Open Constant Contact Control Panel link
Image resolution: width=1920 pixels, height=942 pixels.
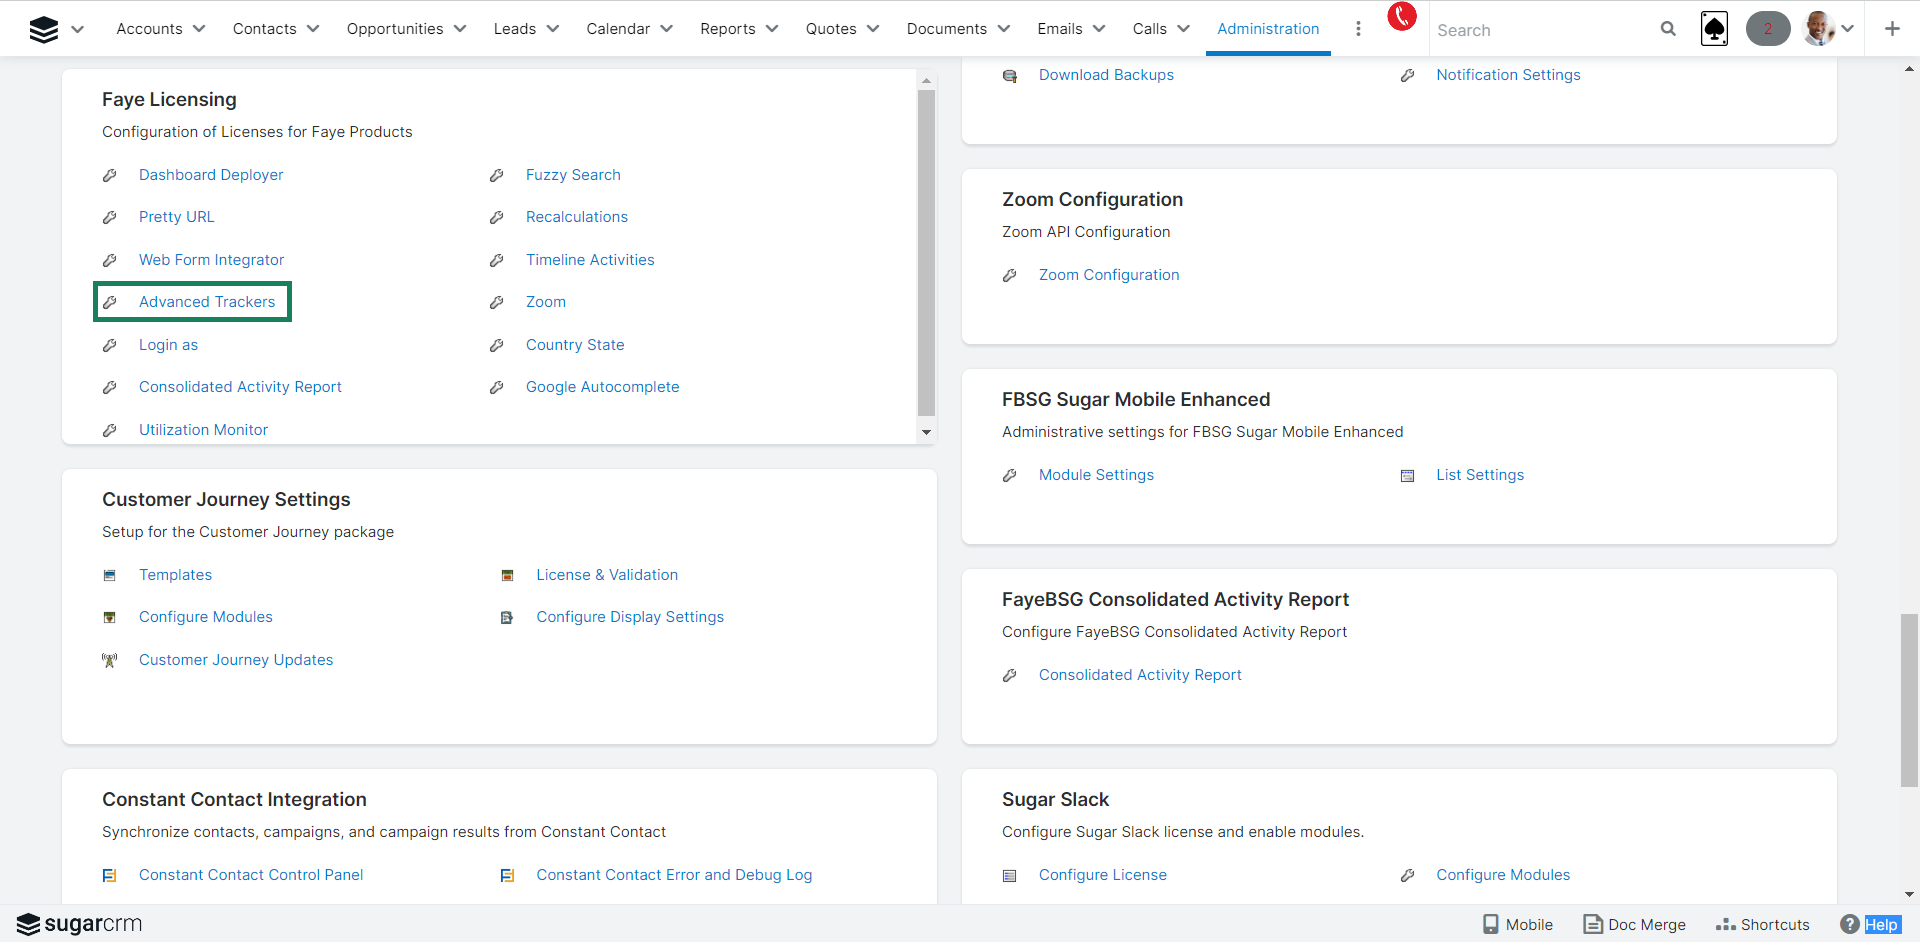pyautogui.click(x=251, y=875)
